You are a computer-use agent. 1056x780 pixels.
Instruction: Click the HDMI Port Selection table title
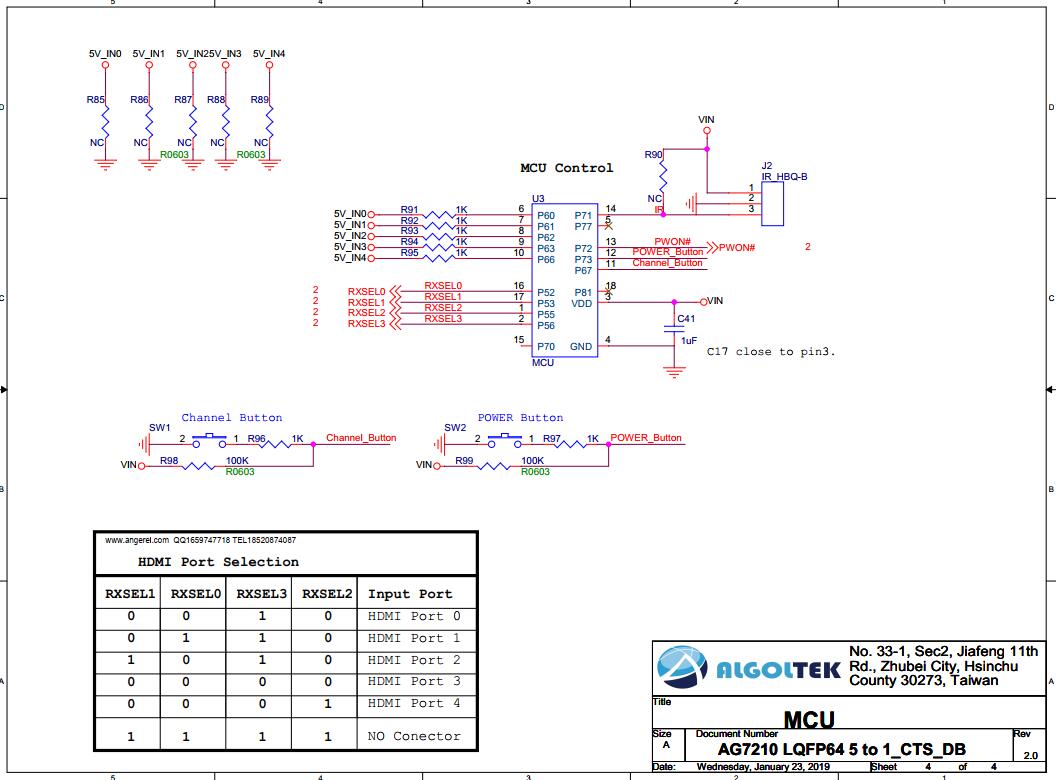(x=218, y=562)
